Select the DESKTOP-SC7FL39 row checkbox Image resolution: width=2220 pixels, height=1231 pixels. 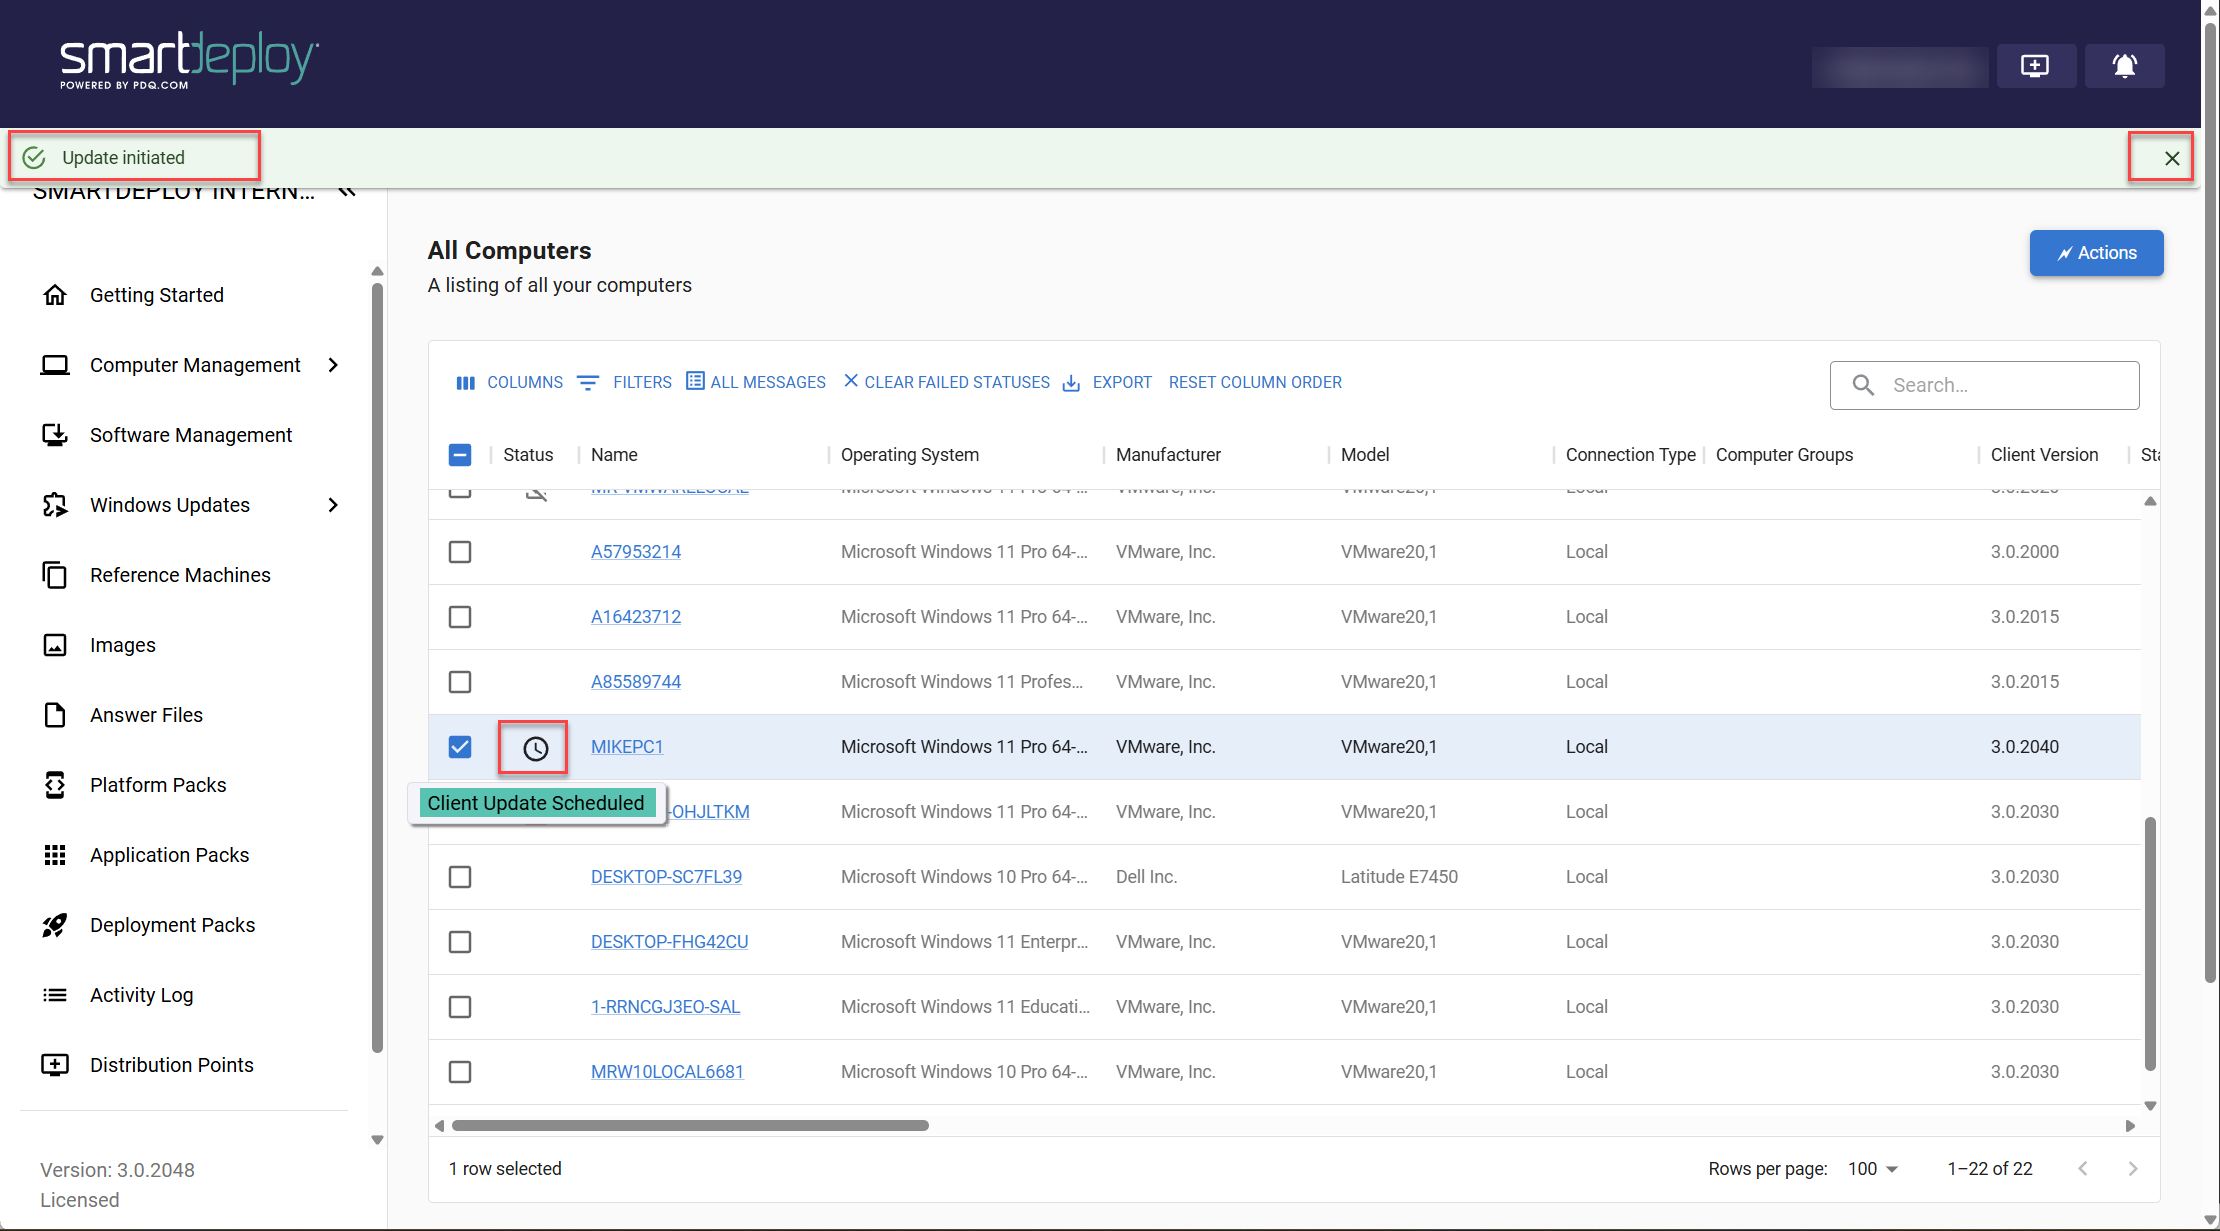[460, 877]
